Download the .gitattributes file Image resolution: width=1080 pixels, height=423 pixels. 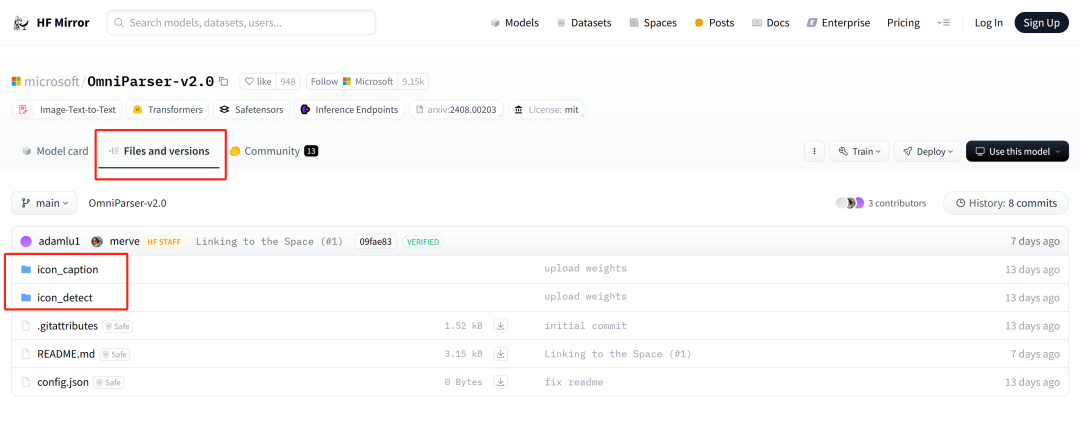501,325
